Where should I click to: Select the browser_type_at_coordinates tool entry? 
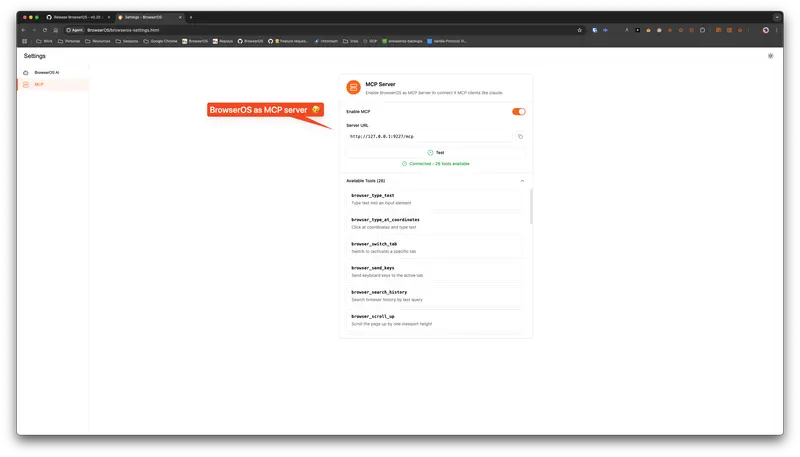pos(436,223)
